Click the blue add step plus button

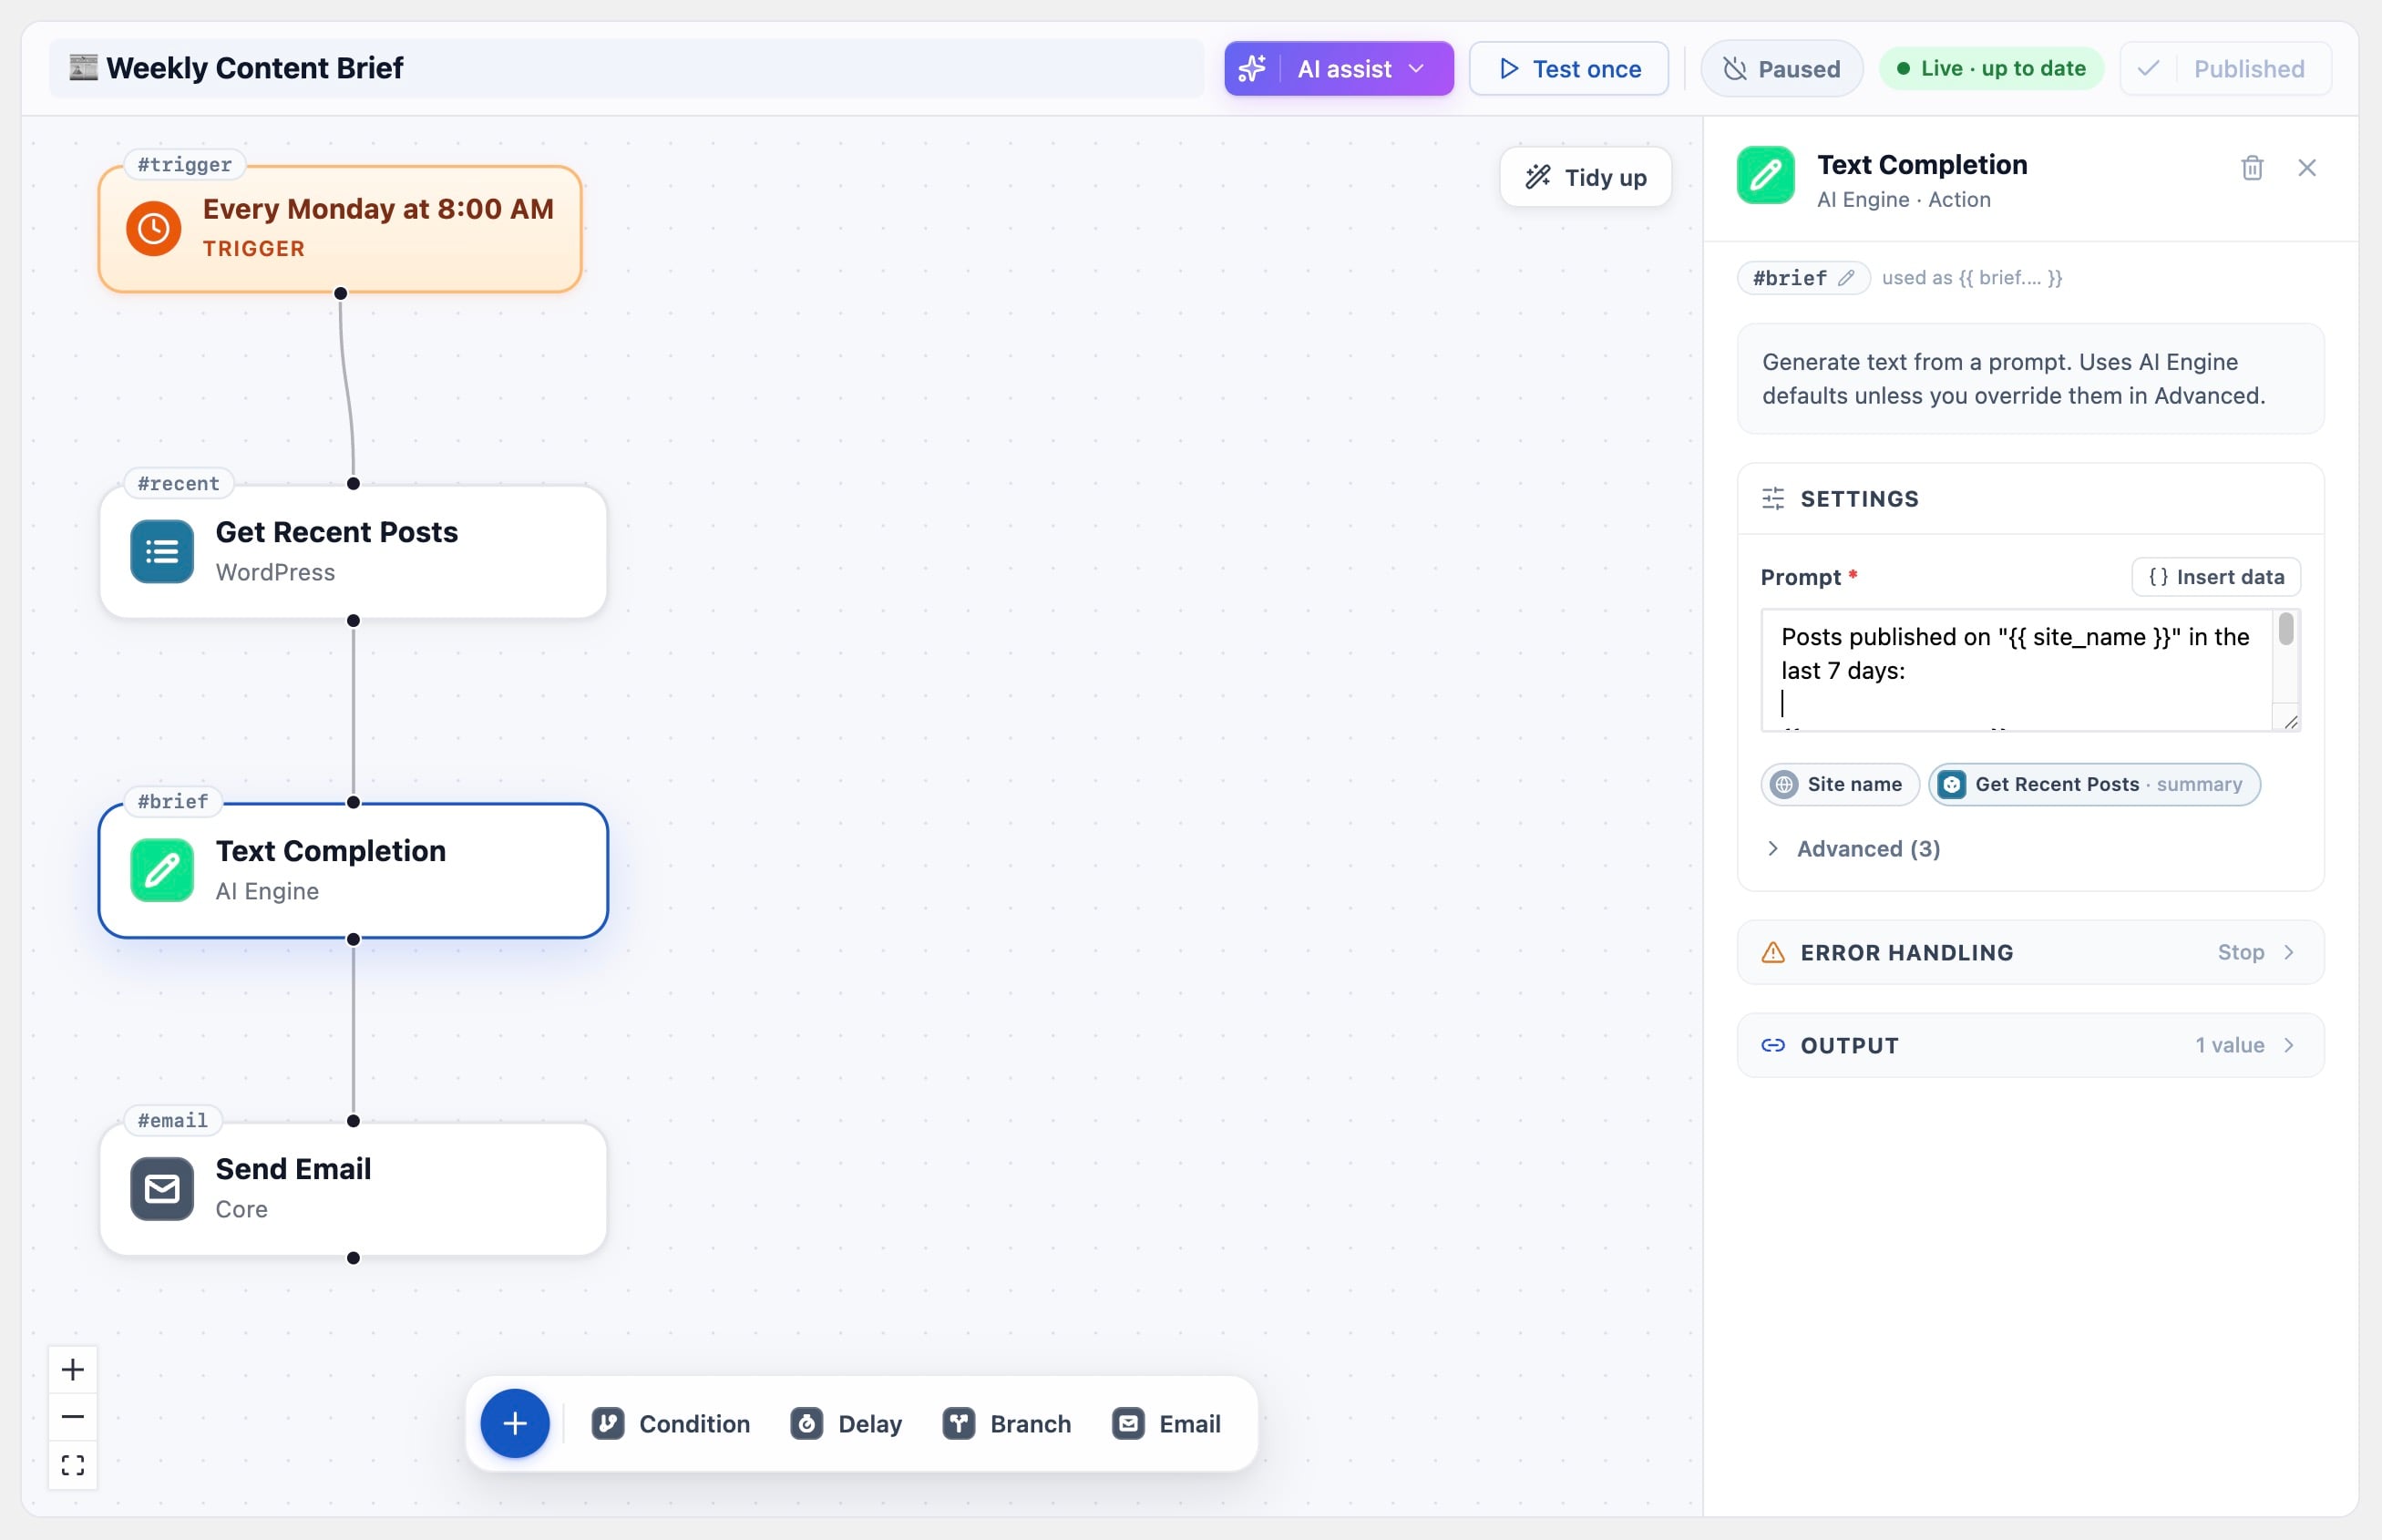[515, 1423]
